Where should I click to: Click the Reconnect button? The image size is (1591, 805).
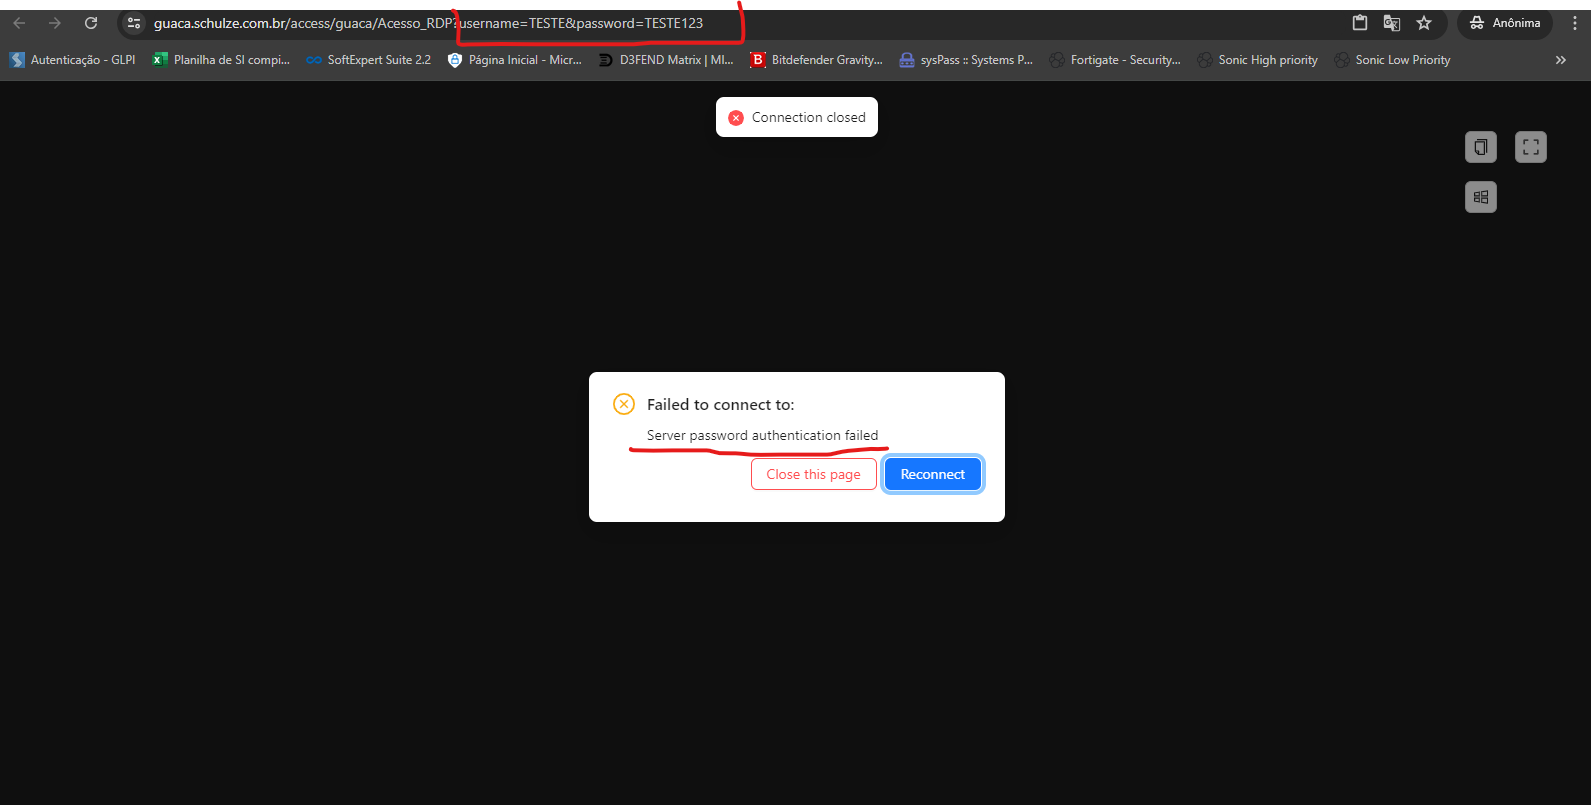(x=933, y=474)
